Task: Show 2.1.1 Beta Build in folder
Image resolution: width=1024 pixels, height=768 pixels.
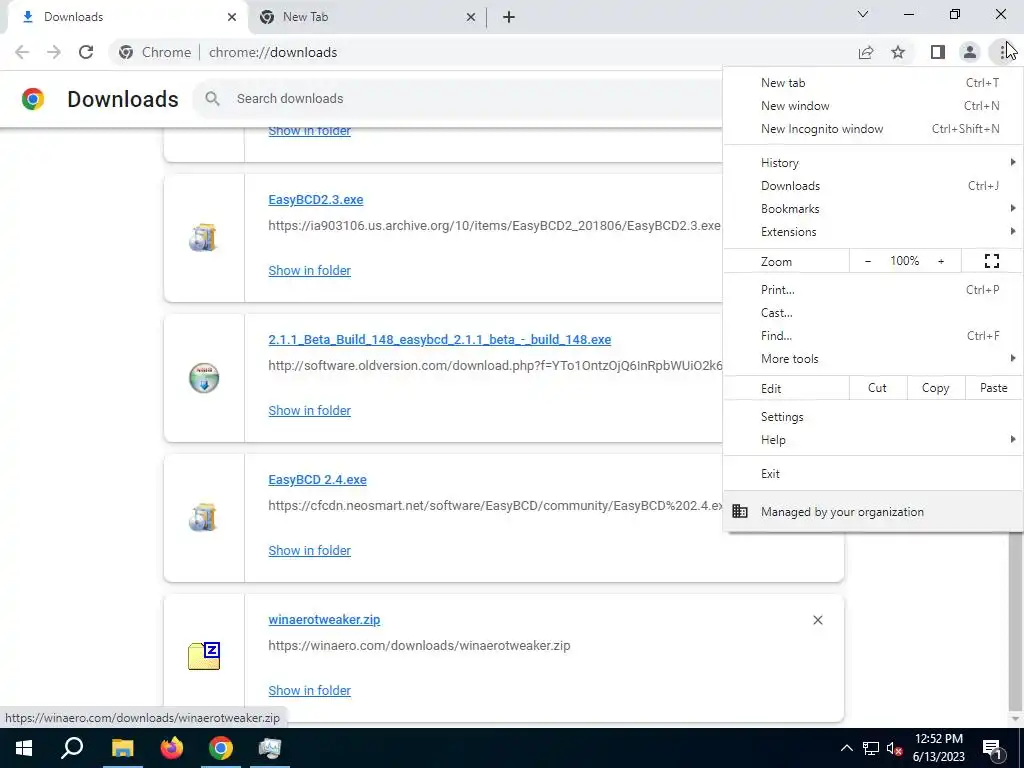Action: [310, 410]
